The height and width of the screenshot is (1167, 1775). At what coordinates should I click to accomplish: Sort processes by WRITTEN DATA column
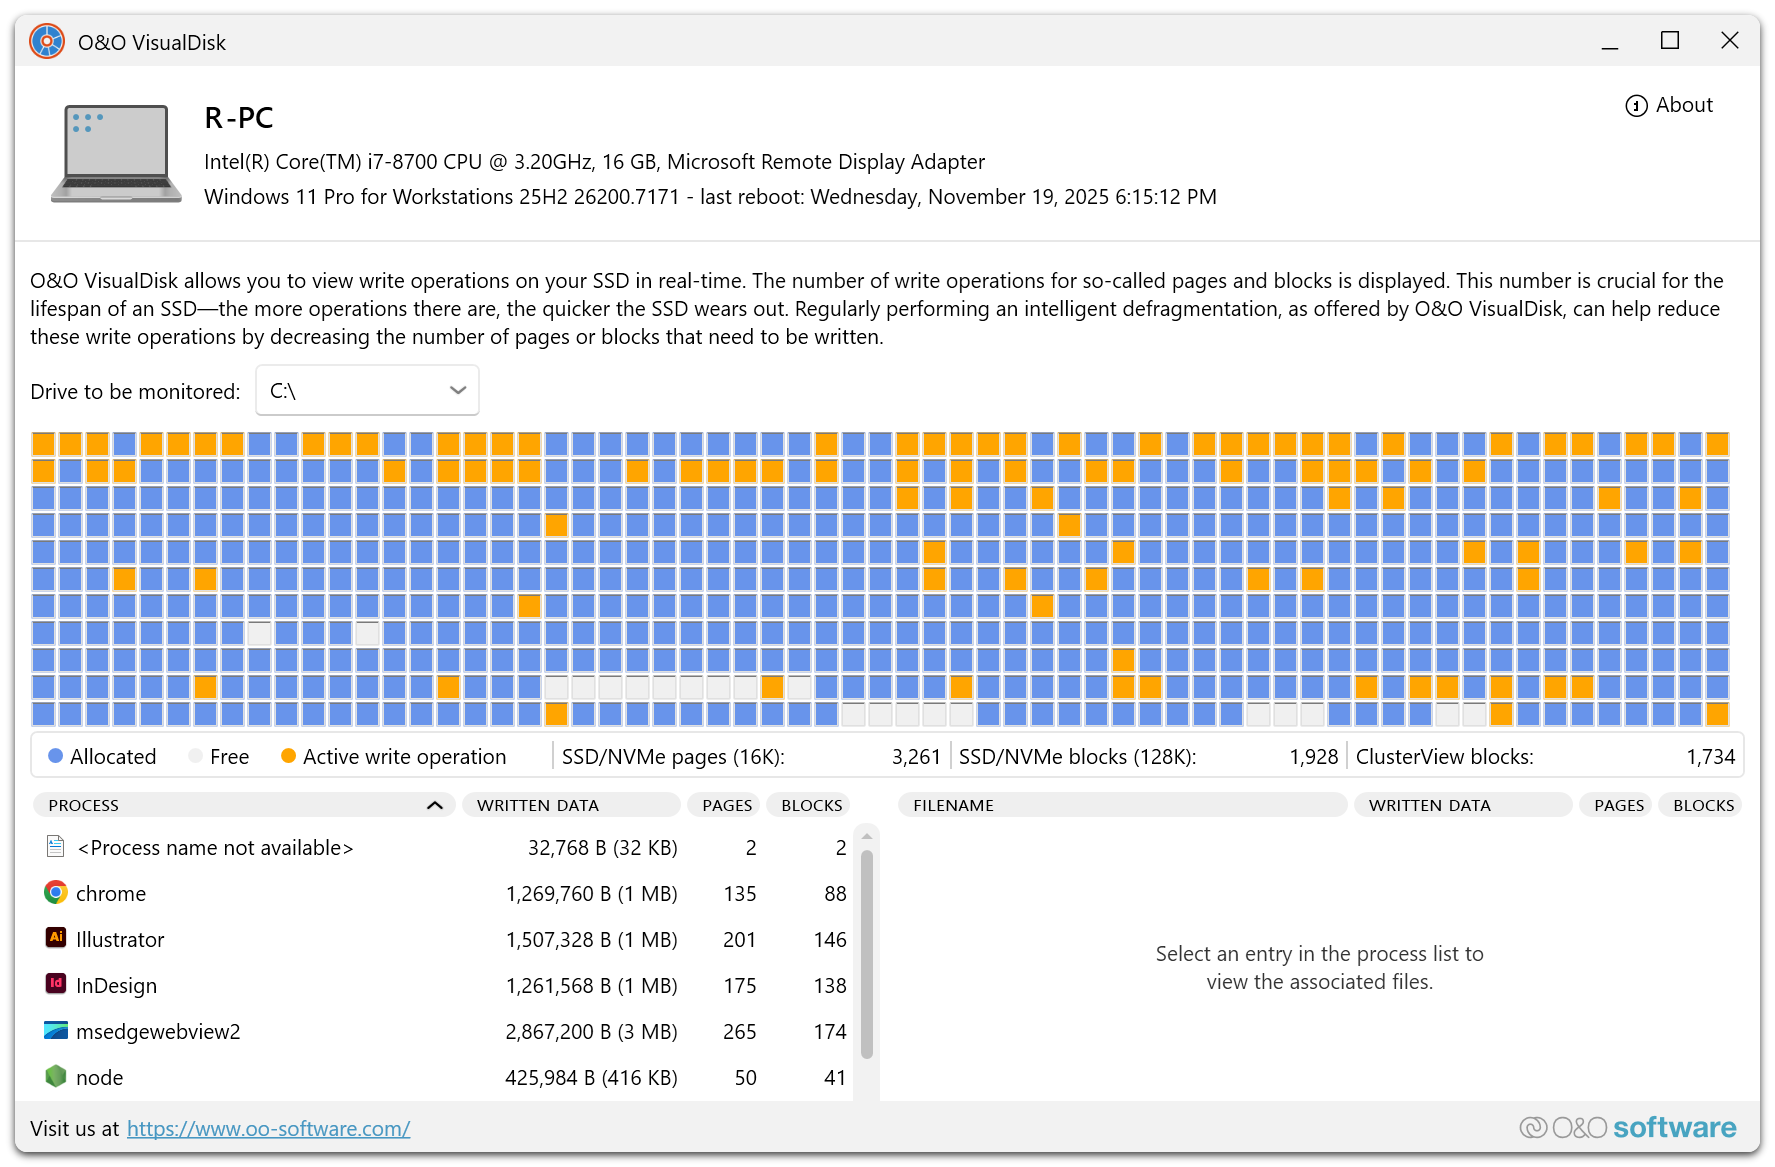(570, 805)
